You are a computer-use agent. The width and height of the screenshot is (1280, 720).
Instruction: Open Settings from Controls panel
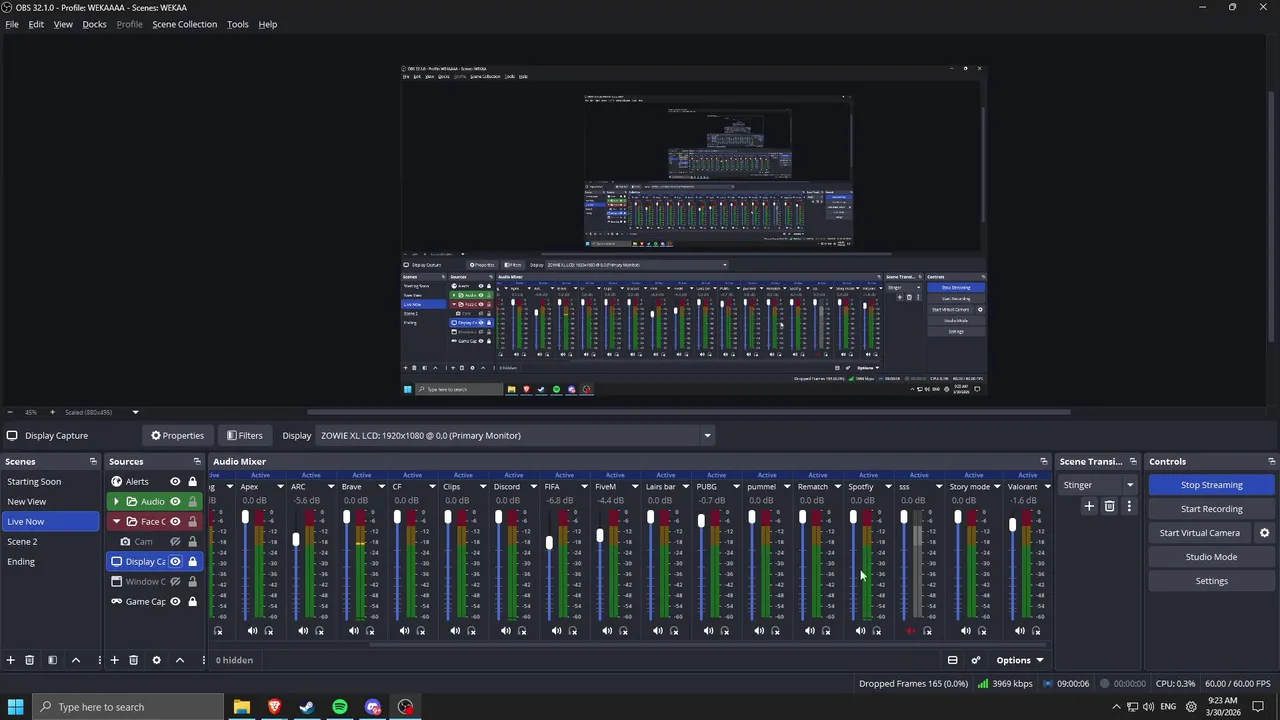click(1211, 581)
